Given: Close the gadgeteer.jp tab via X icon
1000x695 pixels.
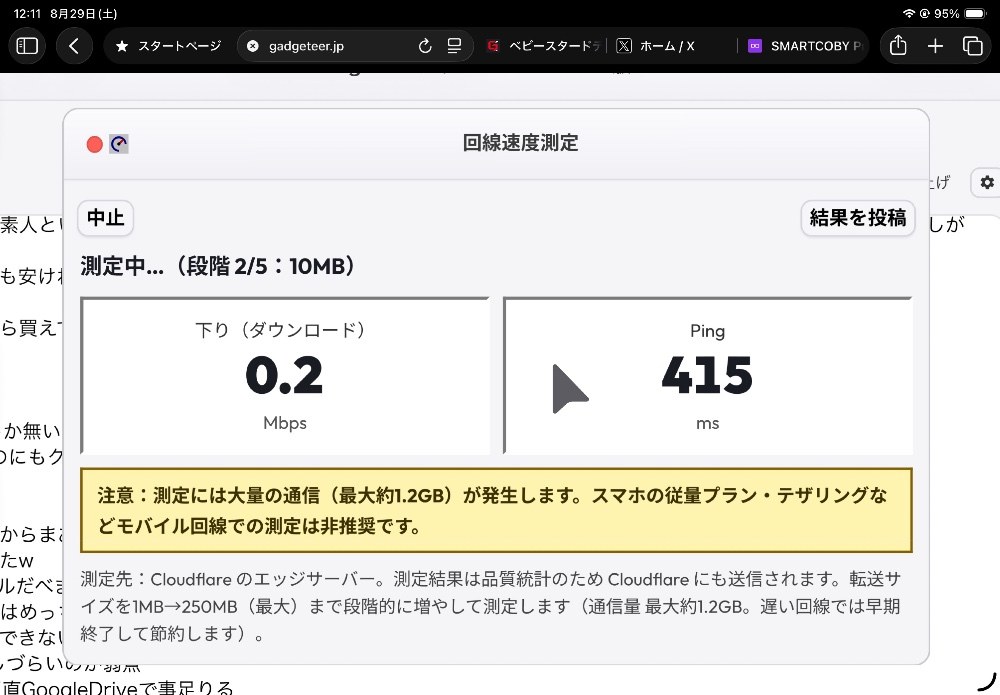Looking at the screenshot, I should click(x=253, y=46).
